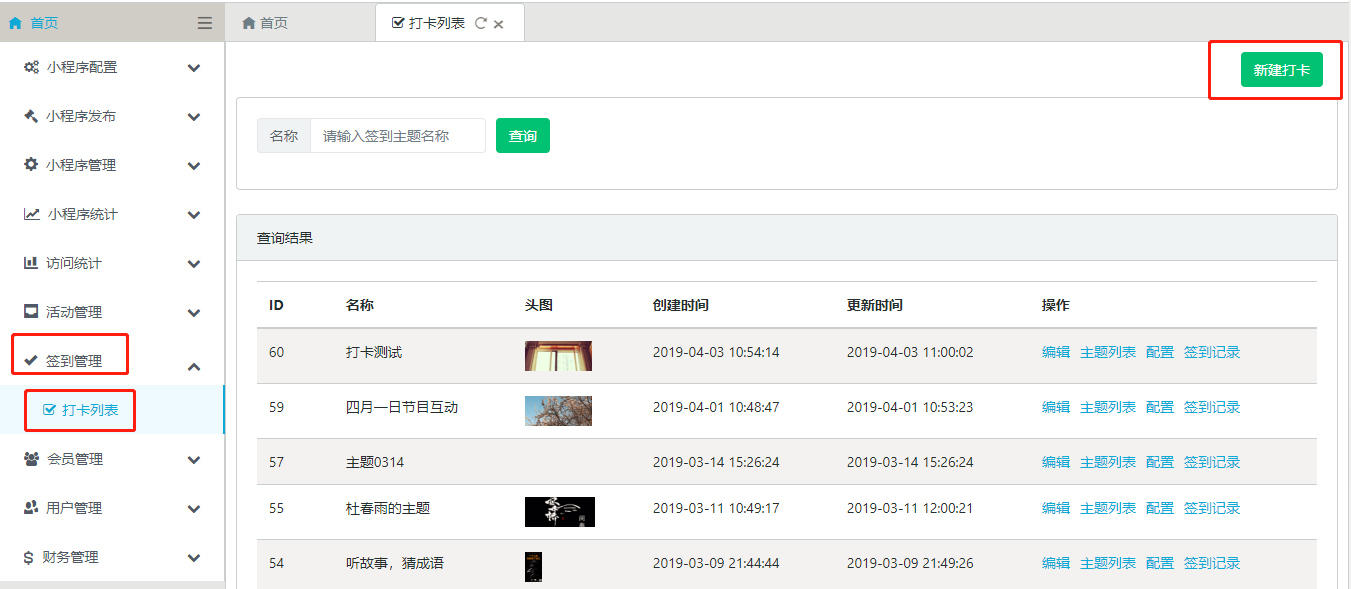Select 打卡列表 in the sidebar

[89, 410]
